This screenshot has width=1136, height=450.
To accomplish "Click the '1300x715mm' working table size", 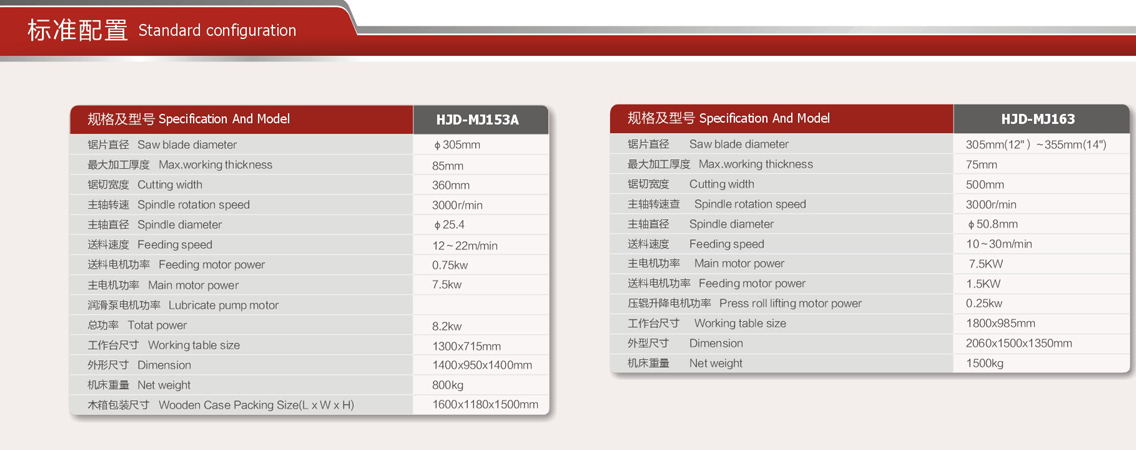I will pyautogui.click(x=466, y=346).
